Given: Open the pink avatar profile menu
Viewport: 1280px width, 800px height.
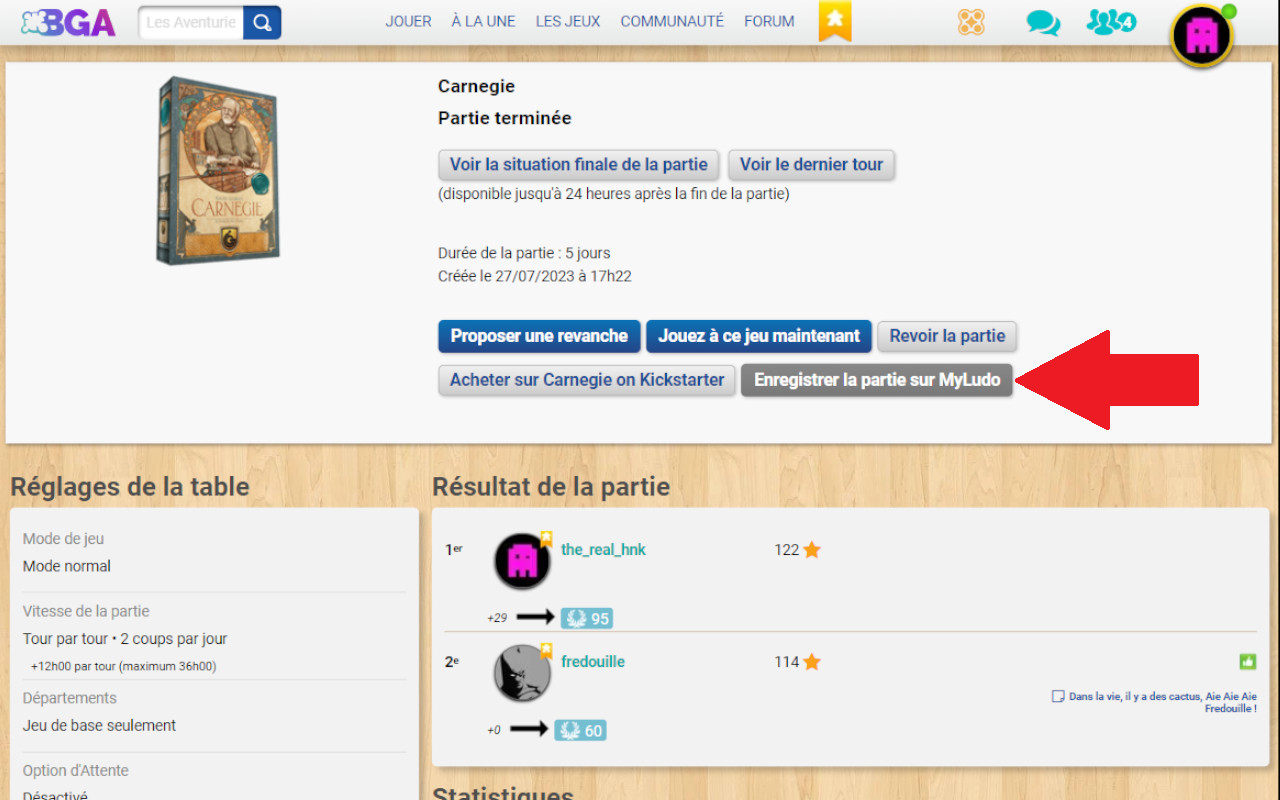Looking at the screenshot, I should (1202, 37).
